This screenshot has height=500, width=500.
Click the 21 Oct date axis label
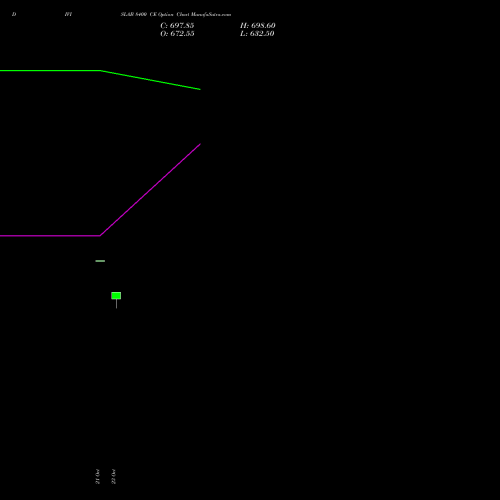[97, 476]
